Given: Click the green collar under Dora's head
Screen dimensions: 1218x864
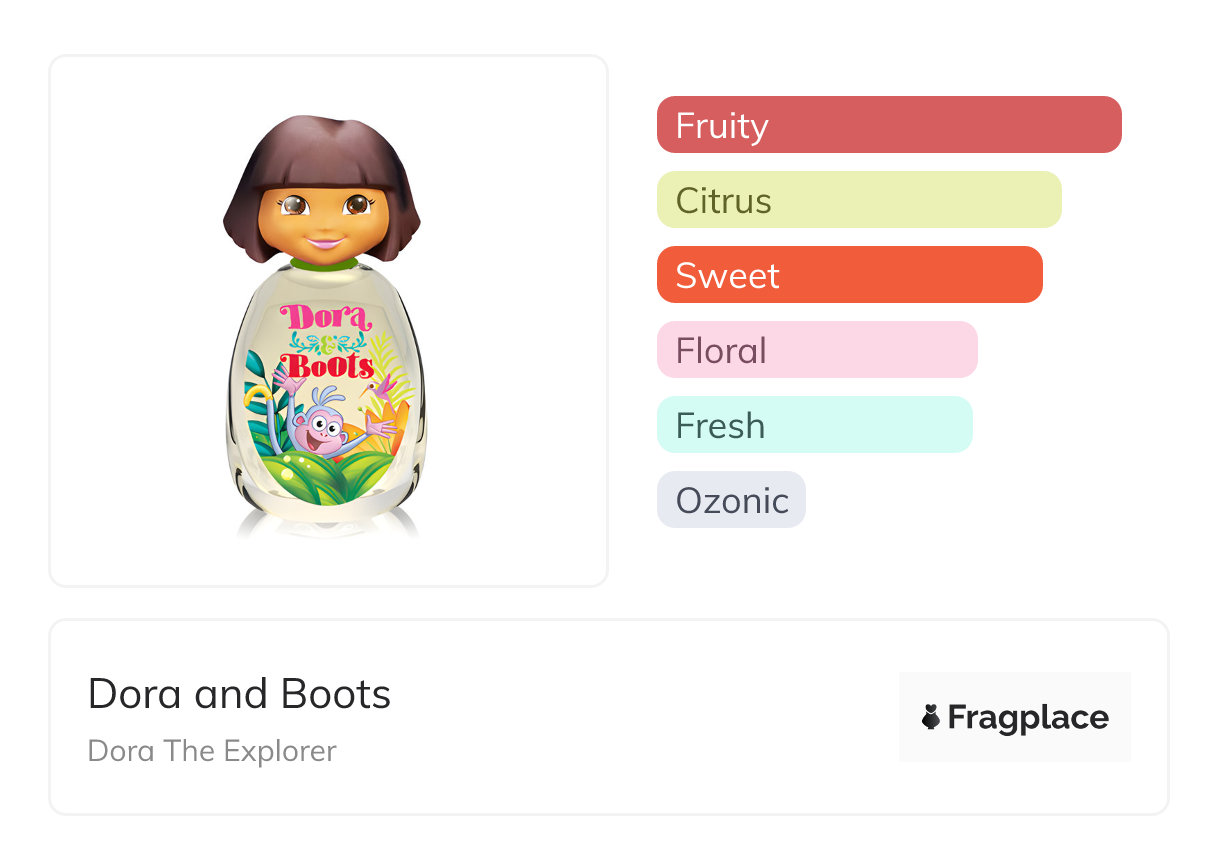Looking at the screenshot, I should (324, 264).
